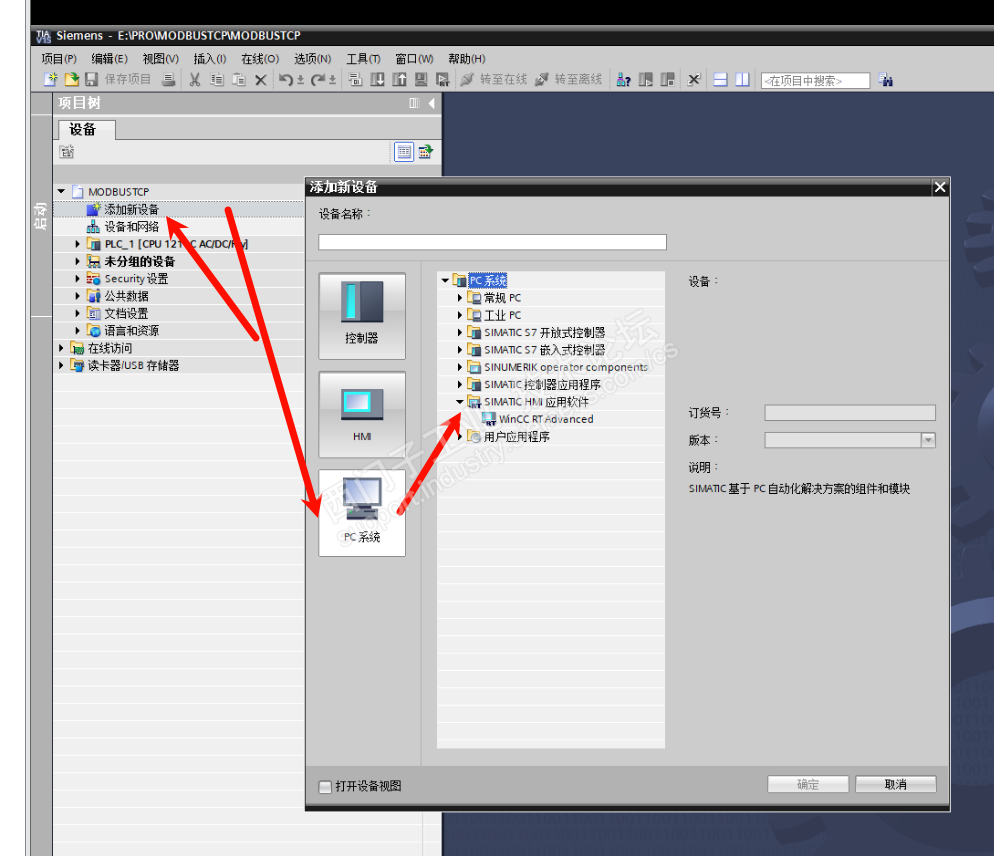Viewport: 994px width, 856px height.
Task: Expand the 读卡器/USB 存储器 node
Action: coord(61,365)
